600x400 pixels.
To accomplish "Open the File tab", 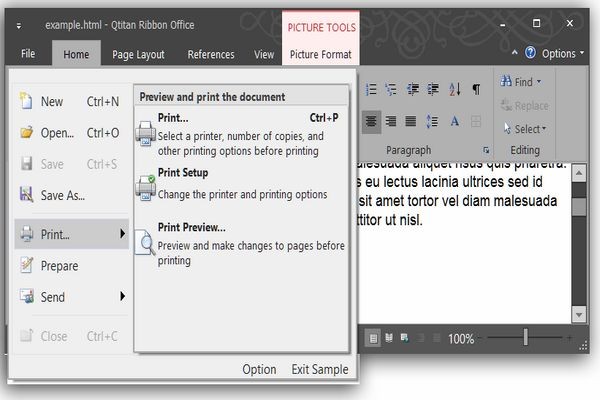I will pyautogui.click(x=28, y=54).
